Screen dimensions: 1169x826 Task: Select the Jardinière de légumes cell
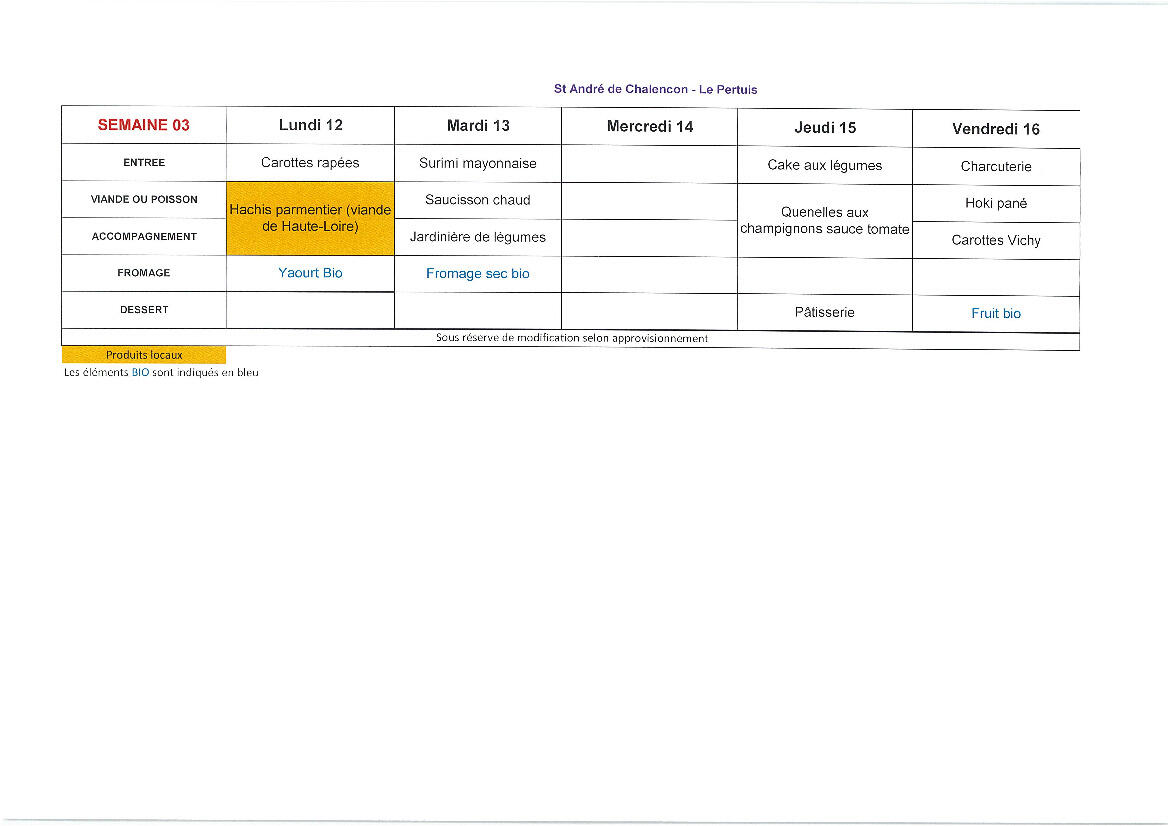coord(478,237)
